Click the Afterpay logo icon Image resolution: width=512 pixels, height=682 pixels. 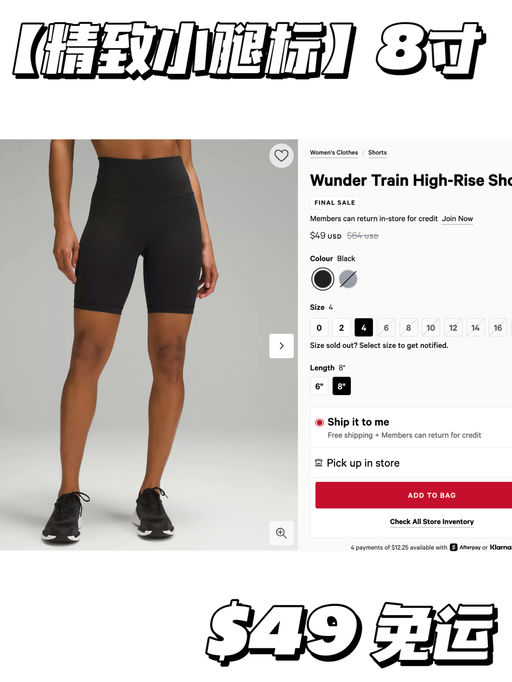[x=454, y=547]
